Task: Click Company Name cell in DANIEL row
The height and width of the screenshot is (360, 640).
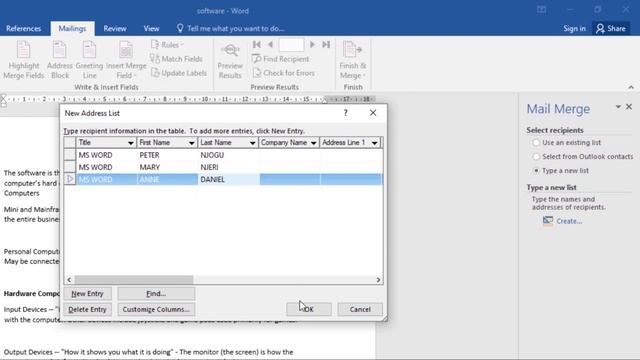Action: [x=289, y=180]
